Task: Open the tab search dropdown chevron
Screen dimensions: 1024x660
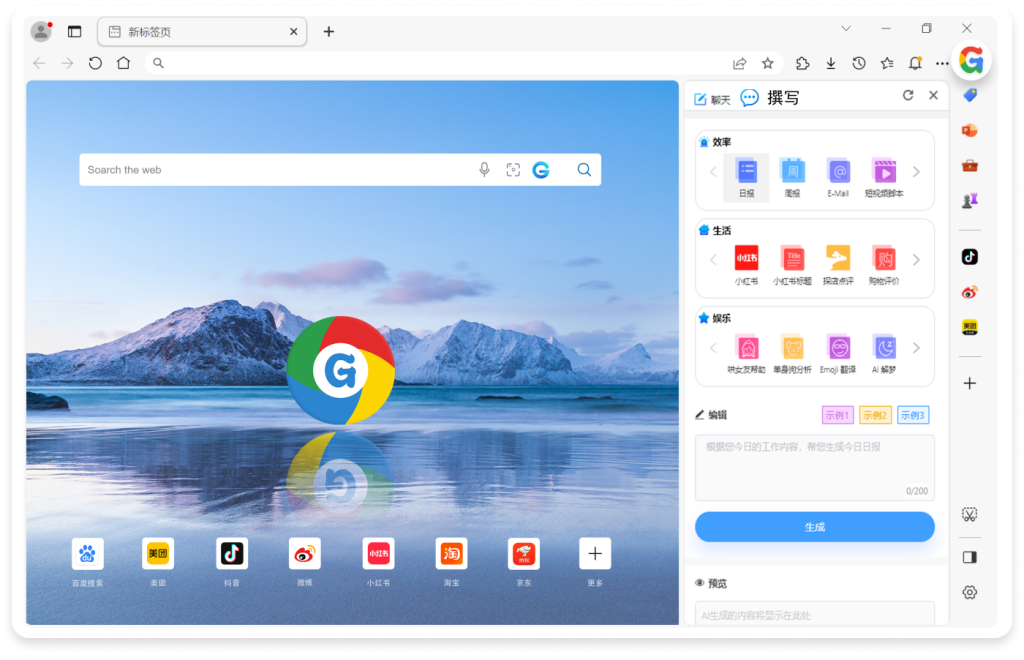Action: point(846,29)
